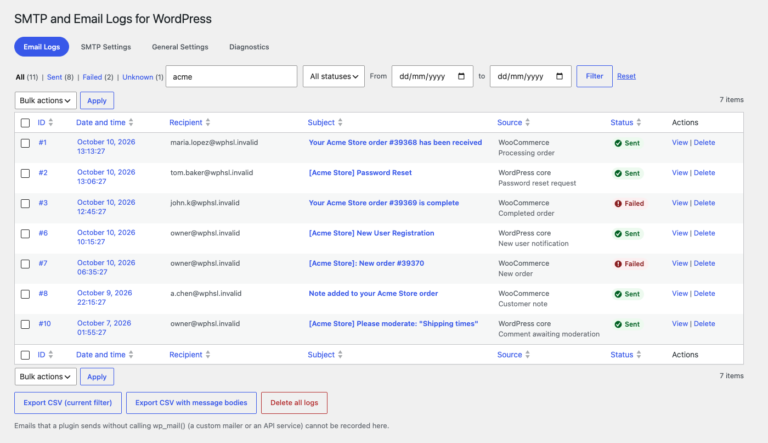Click the footer Recipient column header
This screenshot has width=768, height=443.
click(x=186, y=355)
